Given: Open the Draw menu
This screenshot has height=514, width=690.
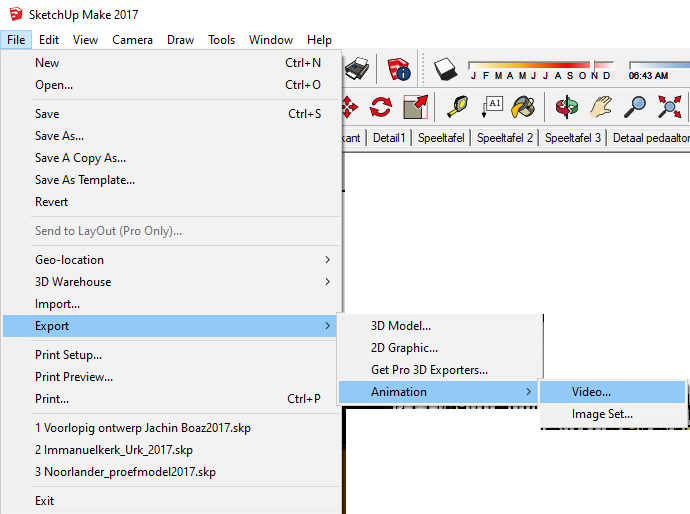Looking at the screenshot, I should (180, 40).
